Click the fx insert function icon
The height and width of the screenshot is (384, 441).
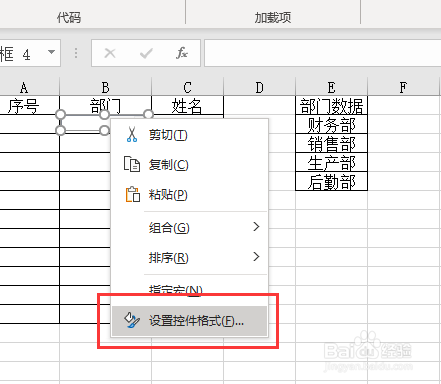click(x=182, y=53)
